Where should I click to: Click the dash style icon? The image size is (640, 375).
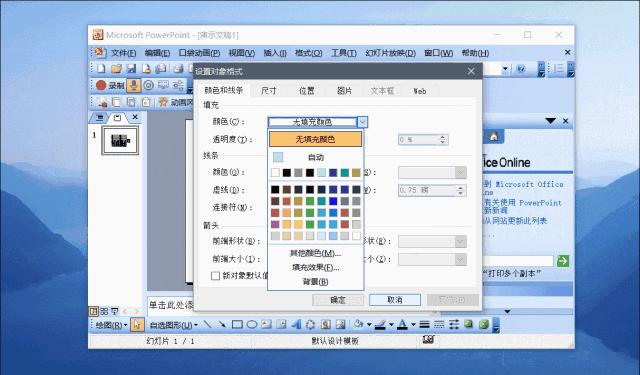439,325
